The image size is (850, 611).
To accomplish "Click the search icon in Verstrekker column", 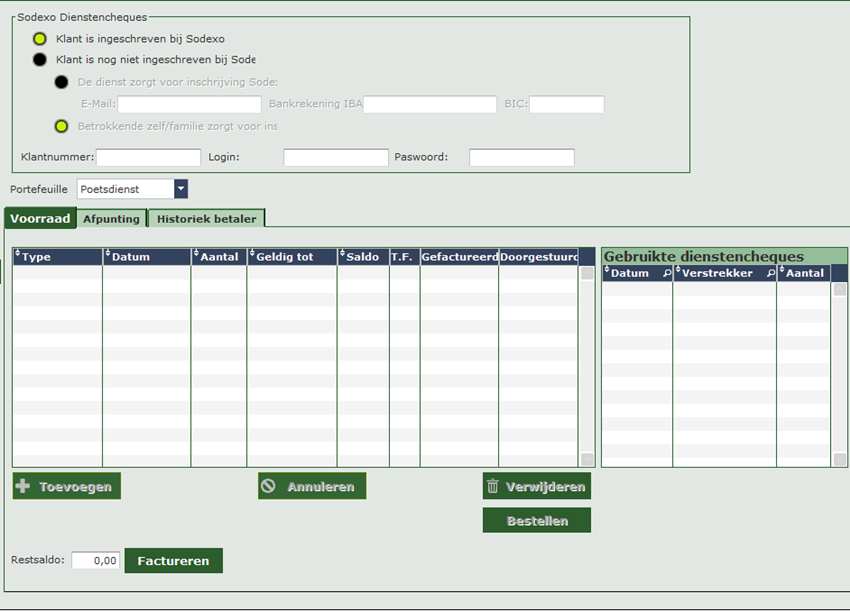I will [770, 273].
